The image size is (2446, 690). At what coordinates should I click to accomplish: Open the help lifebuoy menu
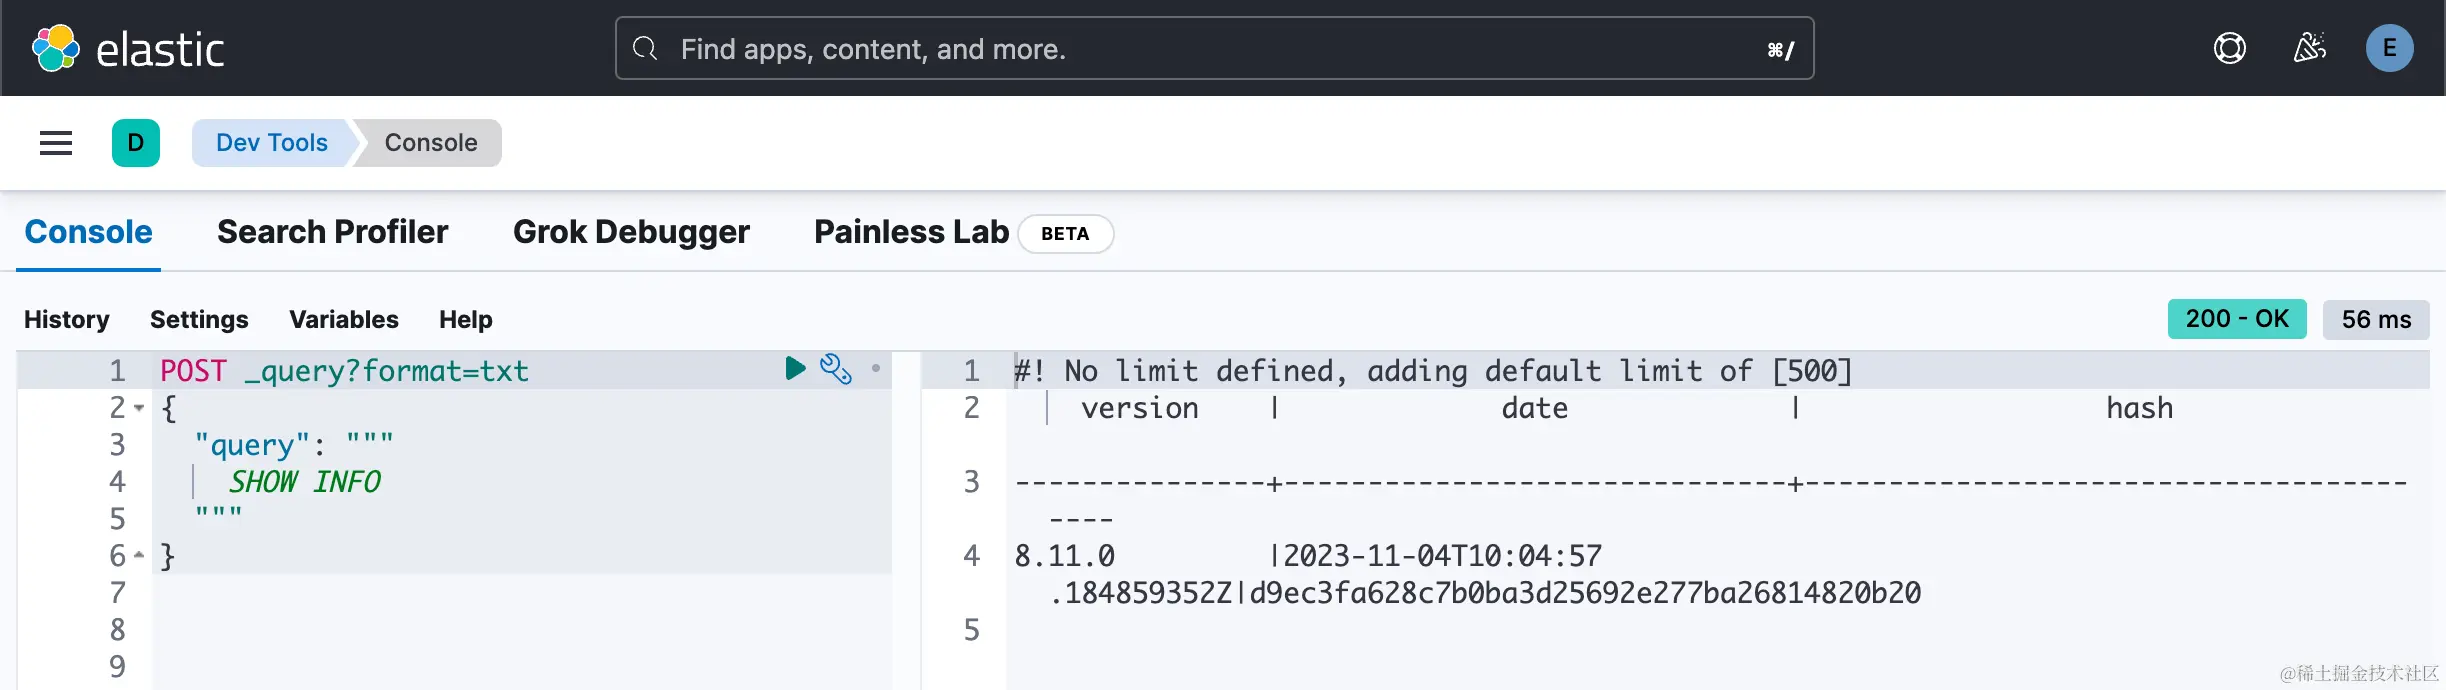coord(2229,48)
